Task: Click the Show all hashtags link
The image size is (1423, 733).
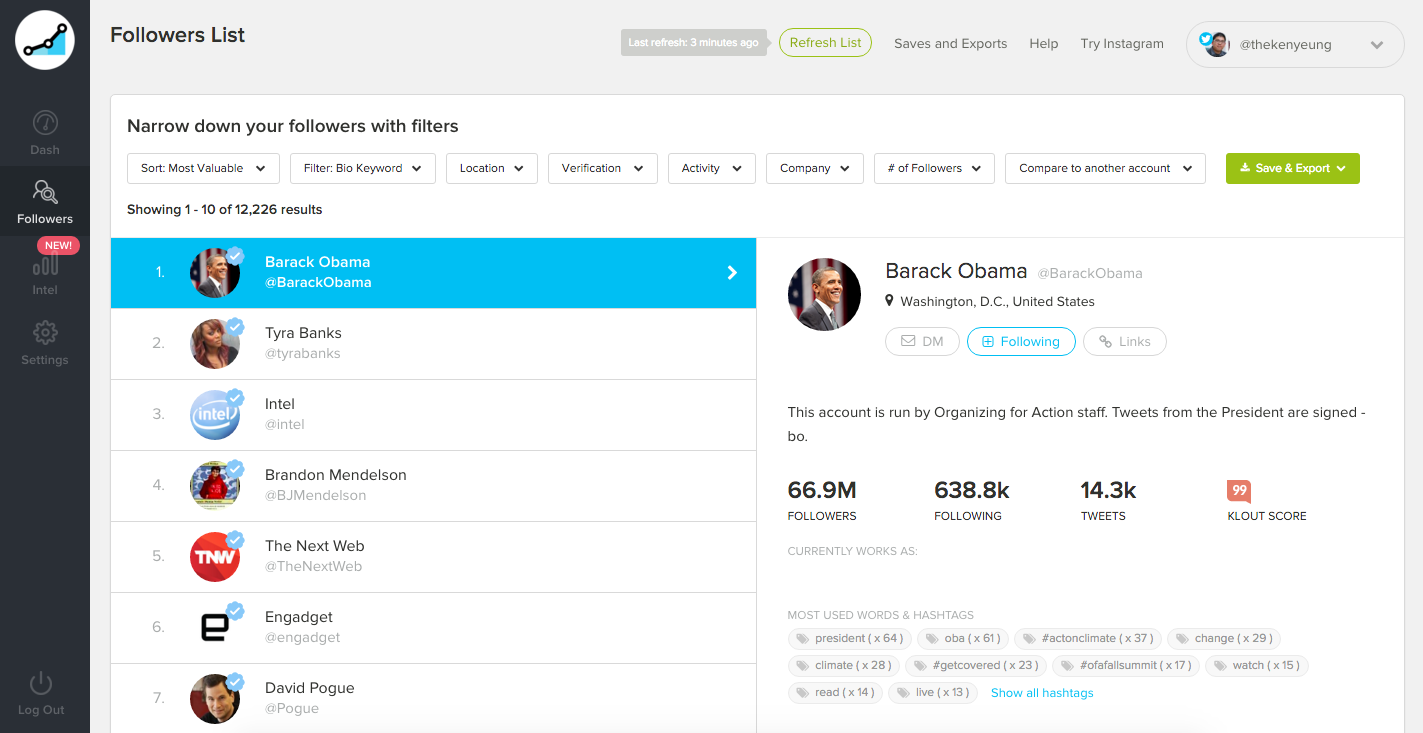Action: [1042, 693]
